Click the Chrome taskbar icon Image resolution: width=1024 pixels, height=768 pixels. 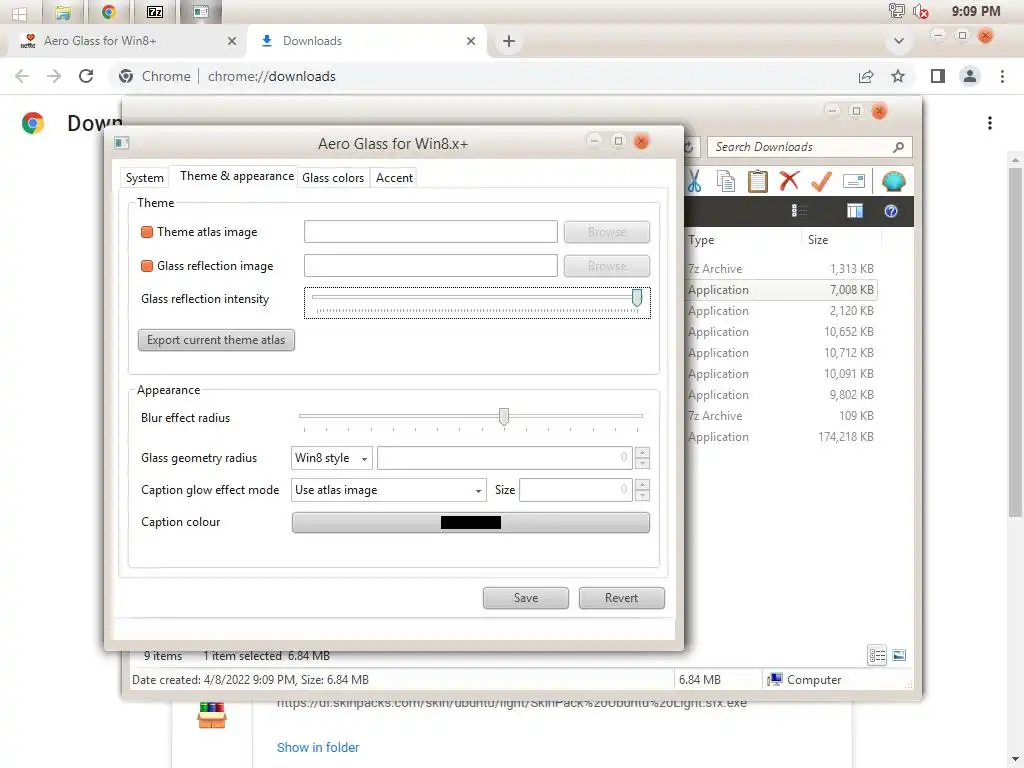108,12
